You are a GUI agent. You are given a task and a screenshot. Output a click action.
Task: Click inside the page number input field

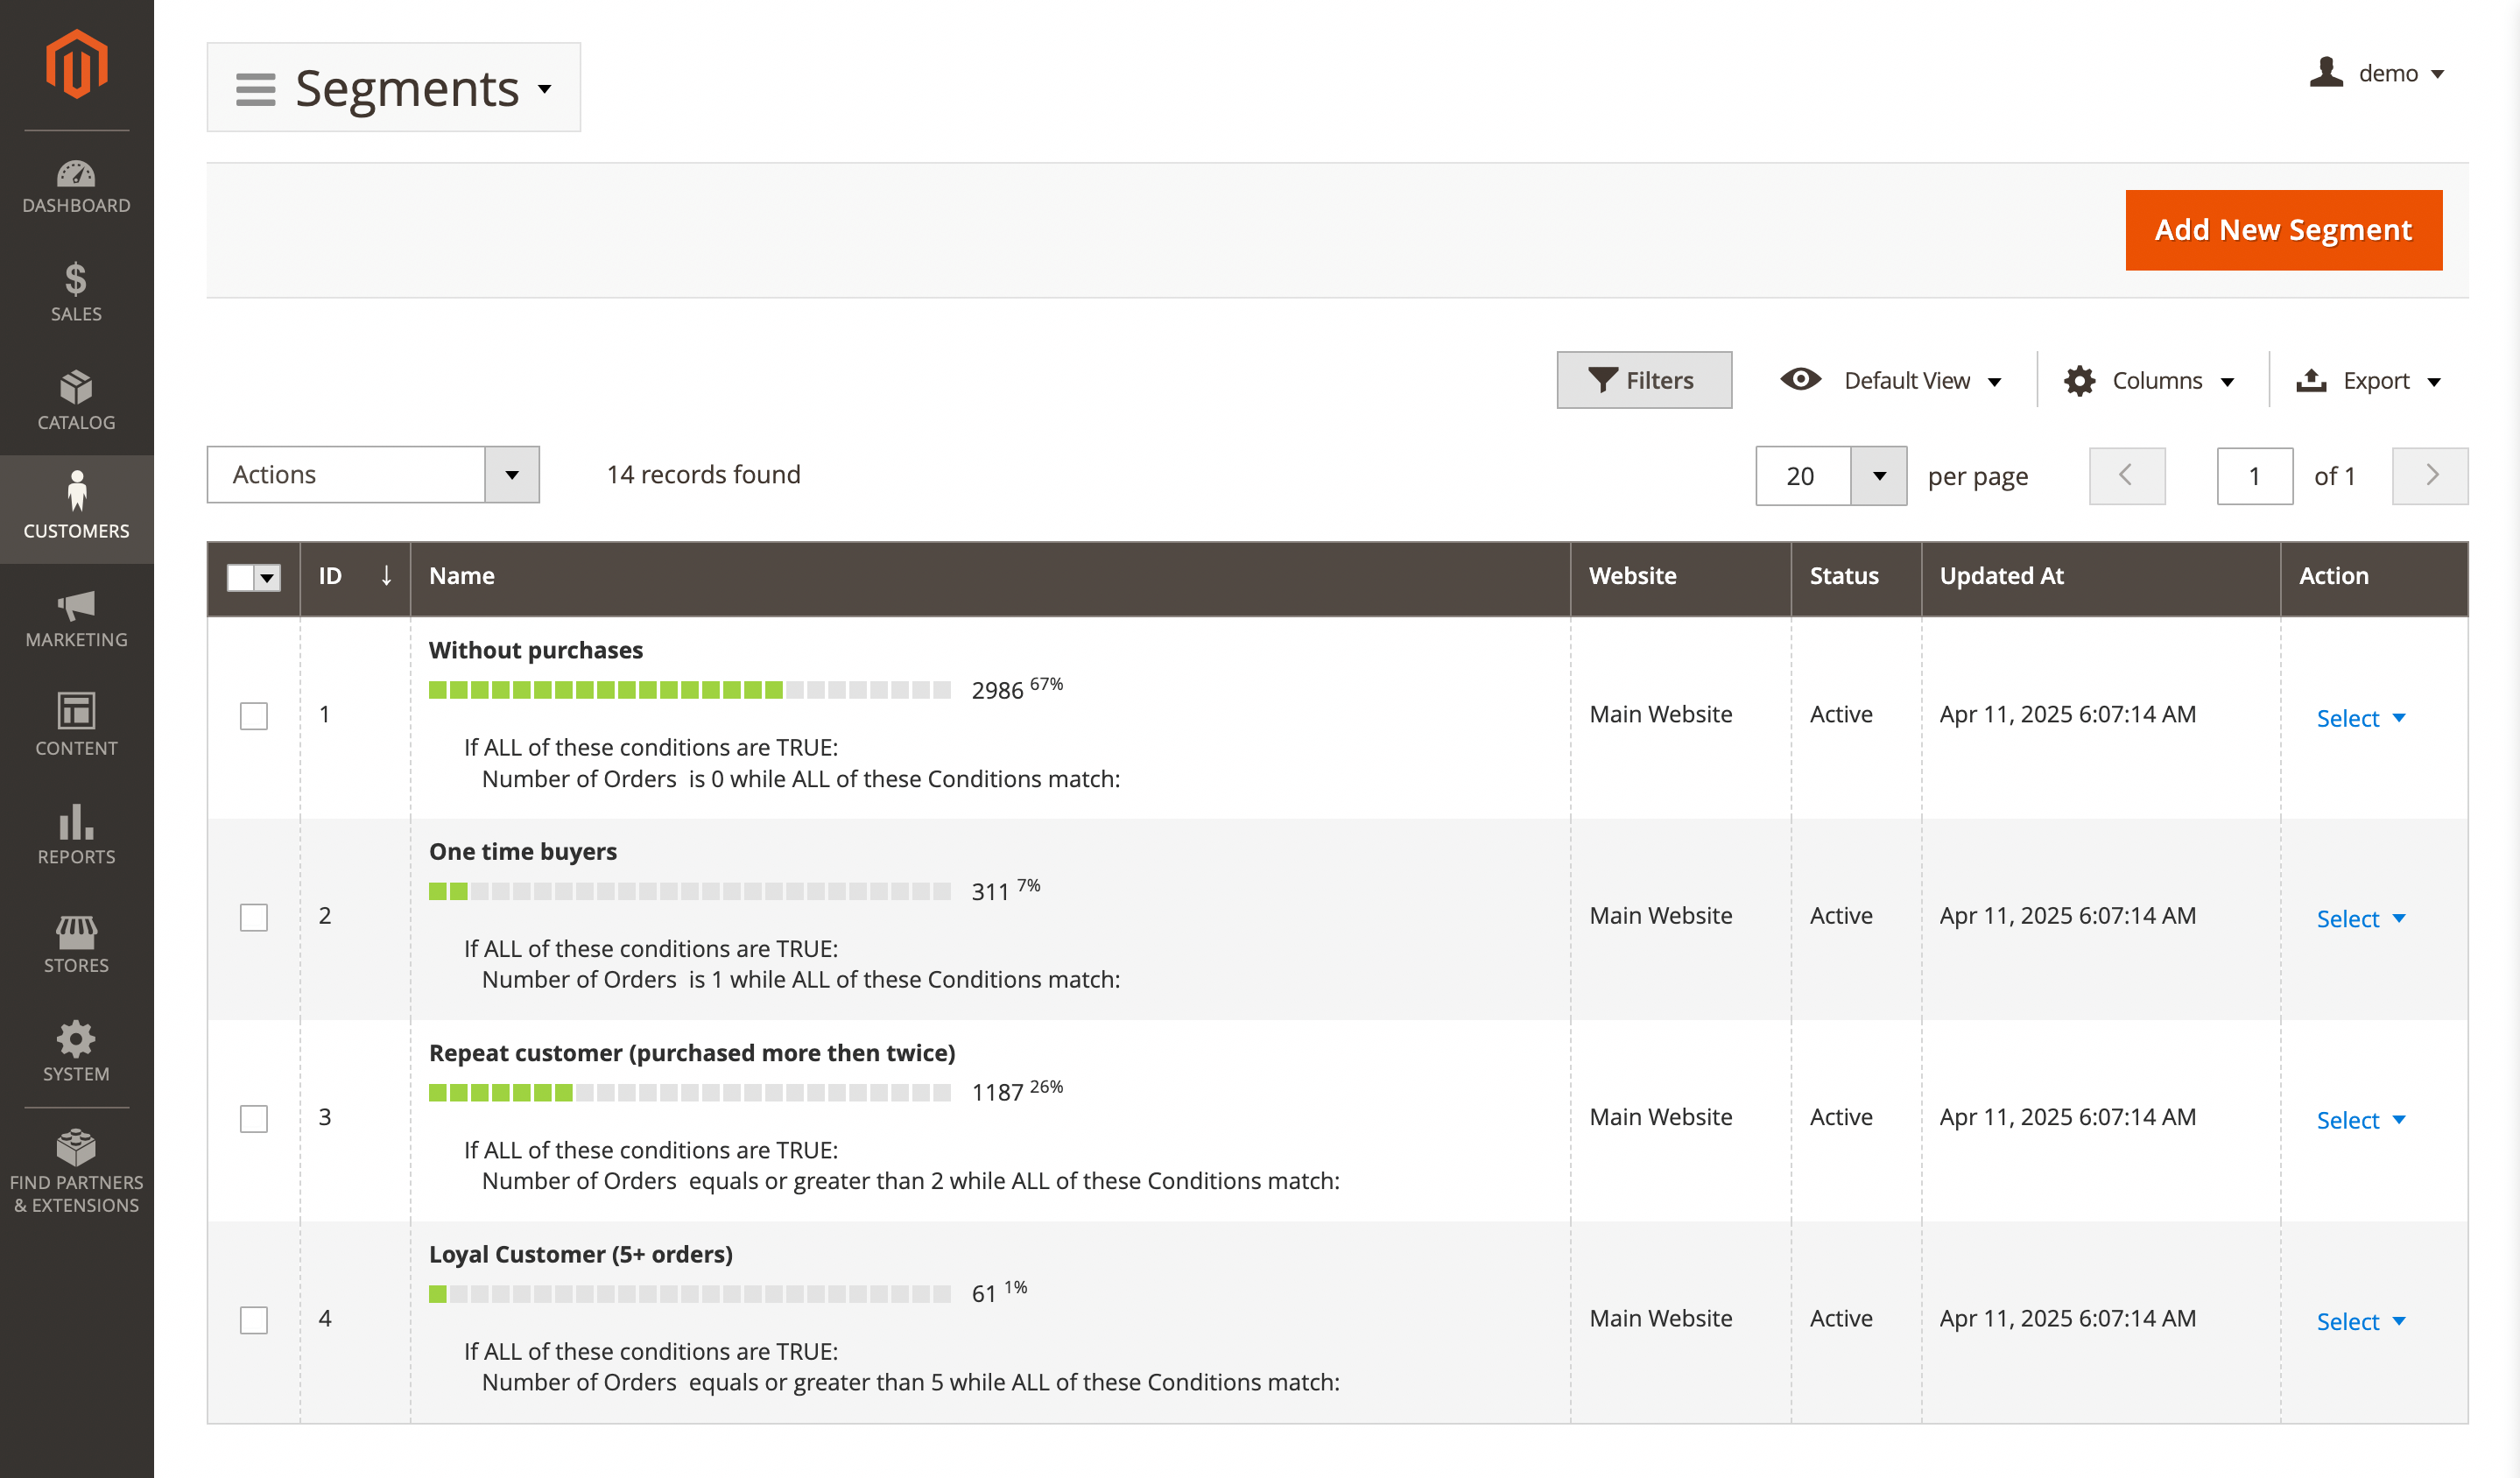point(2254,475)
